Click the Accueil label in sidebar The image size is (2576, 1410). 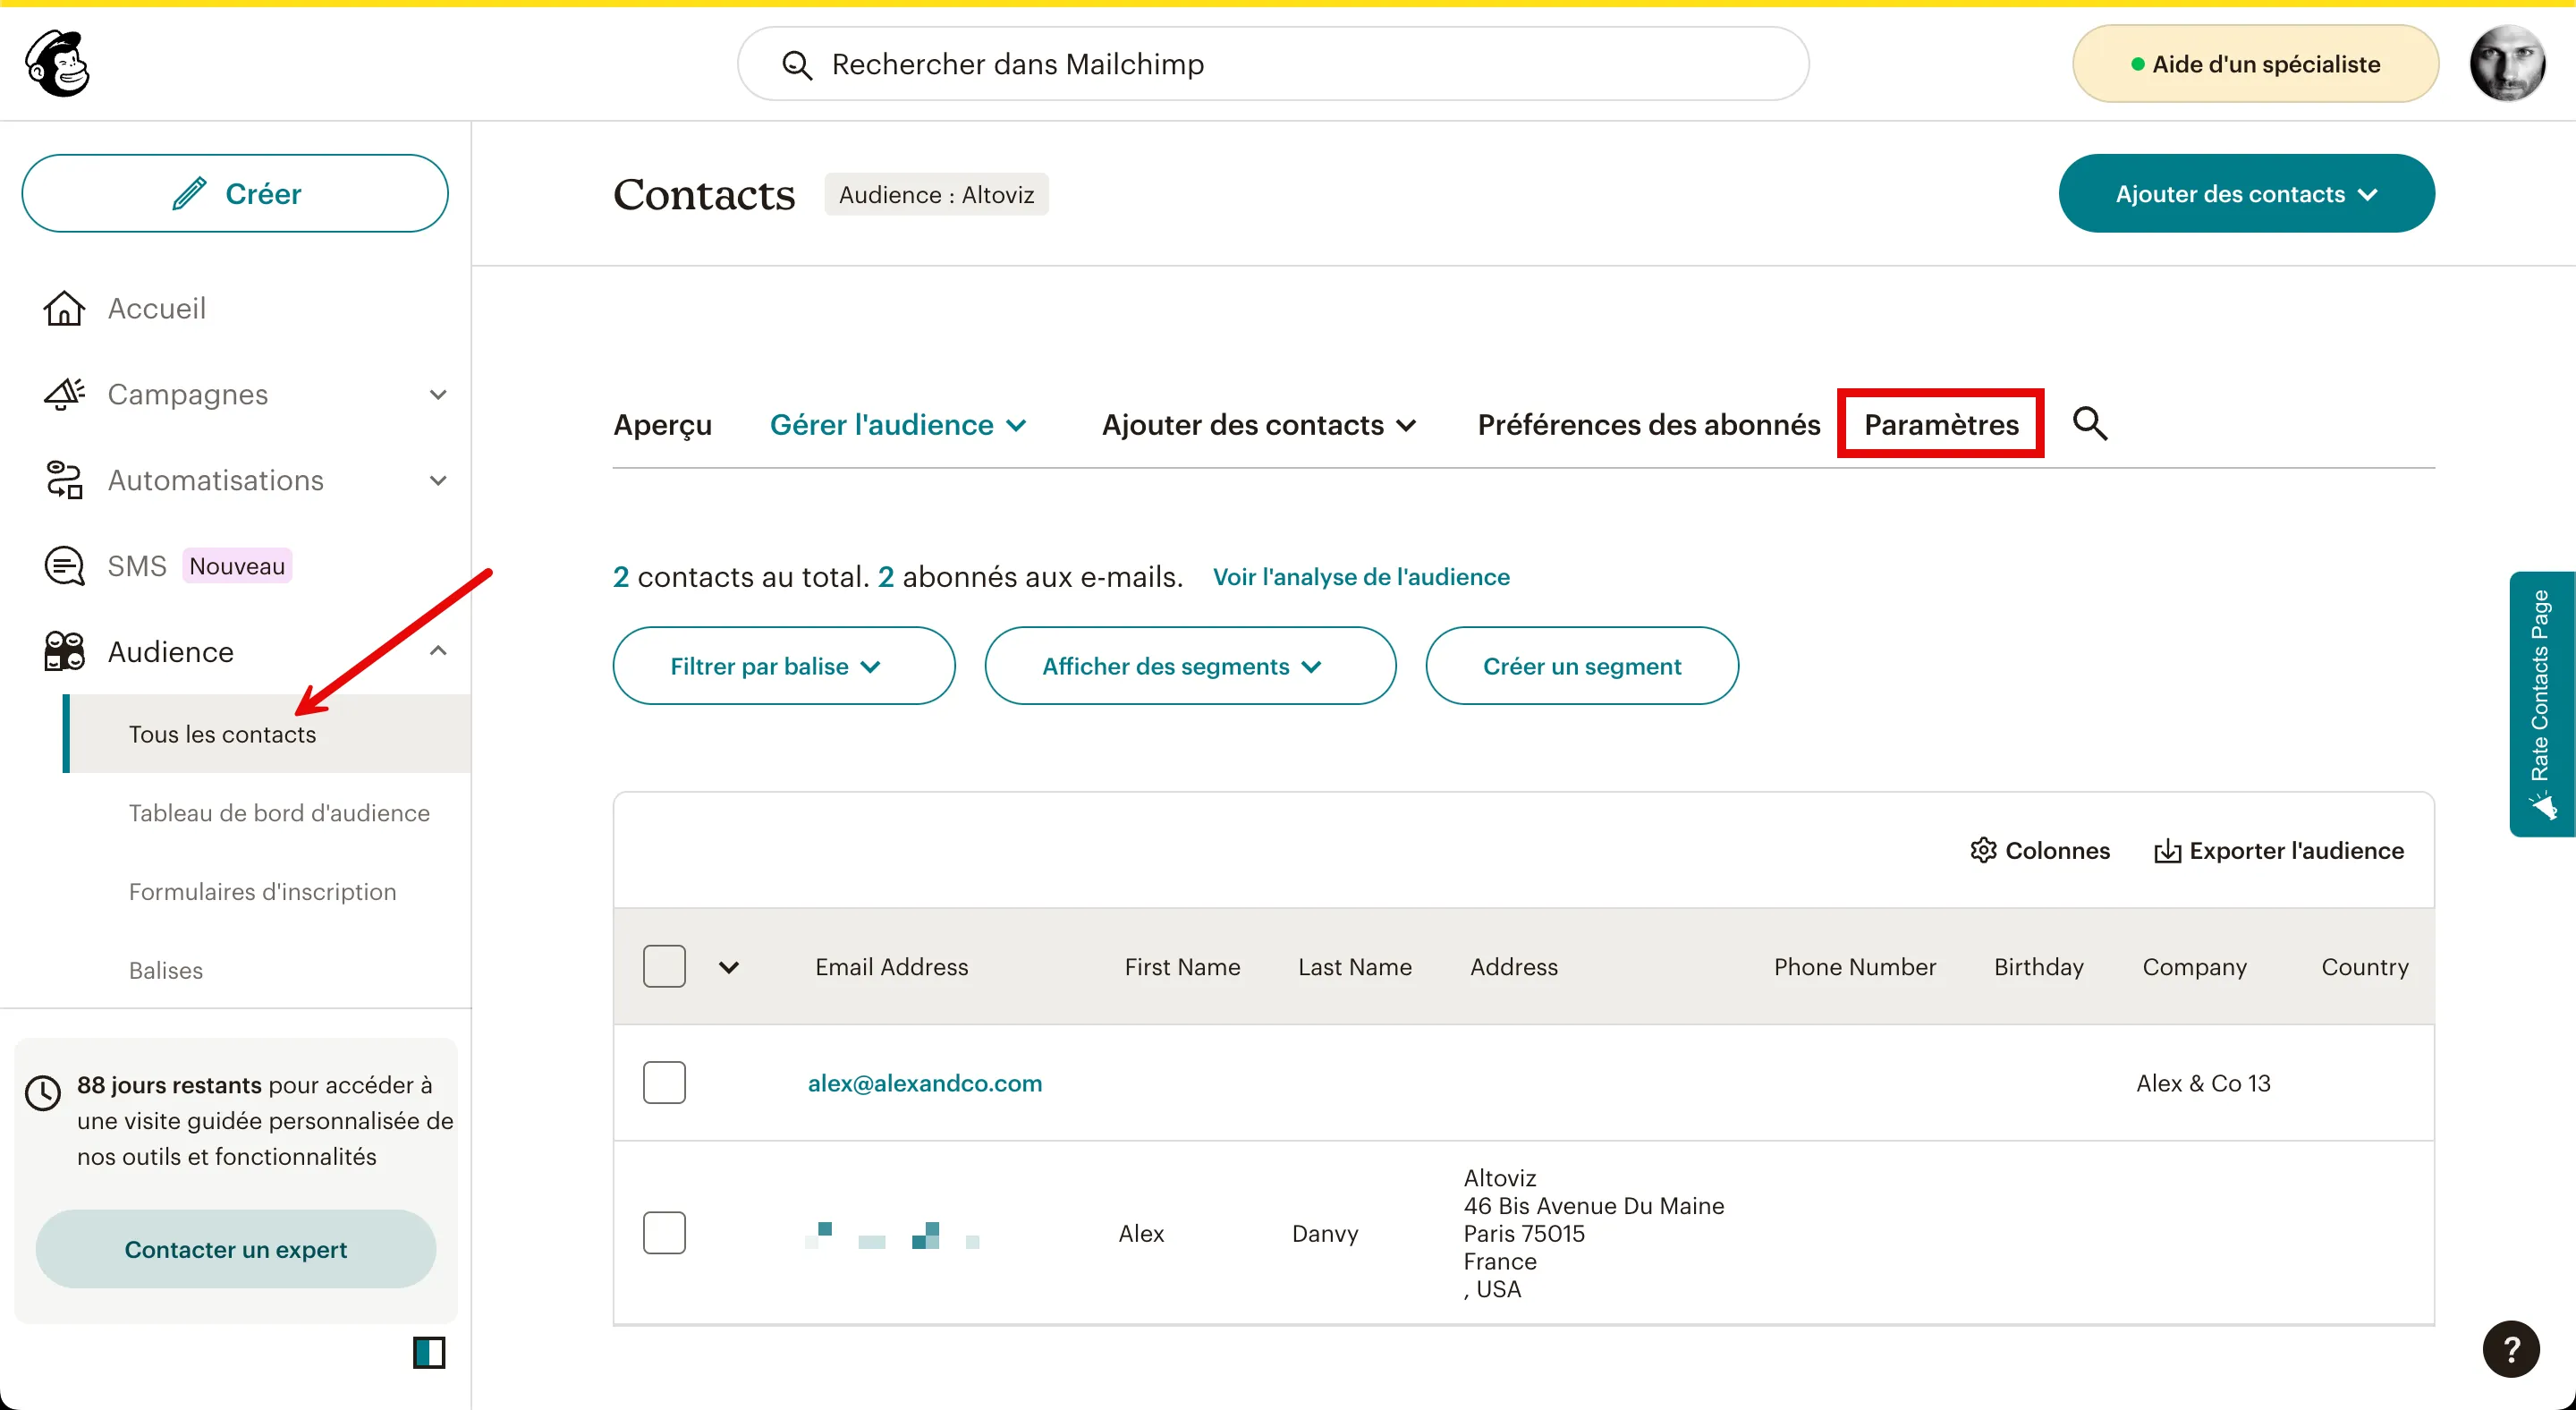(157, 308)
